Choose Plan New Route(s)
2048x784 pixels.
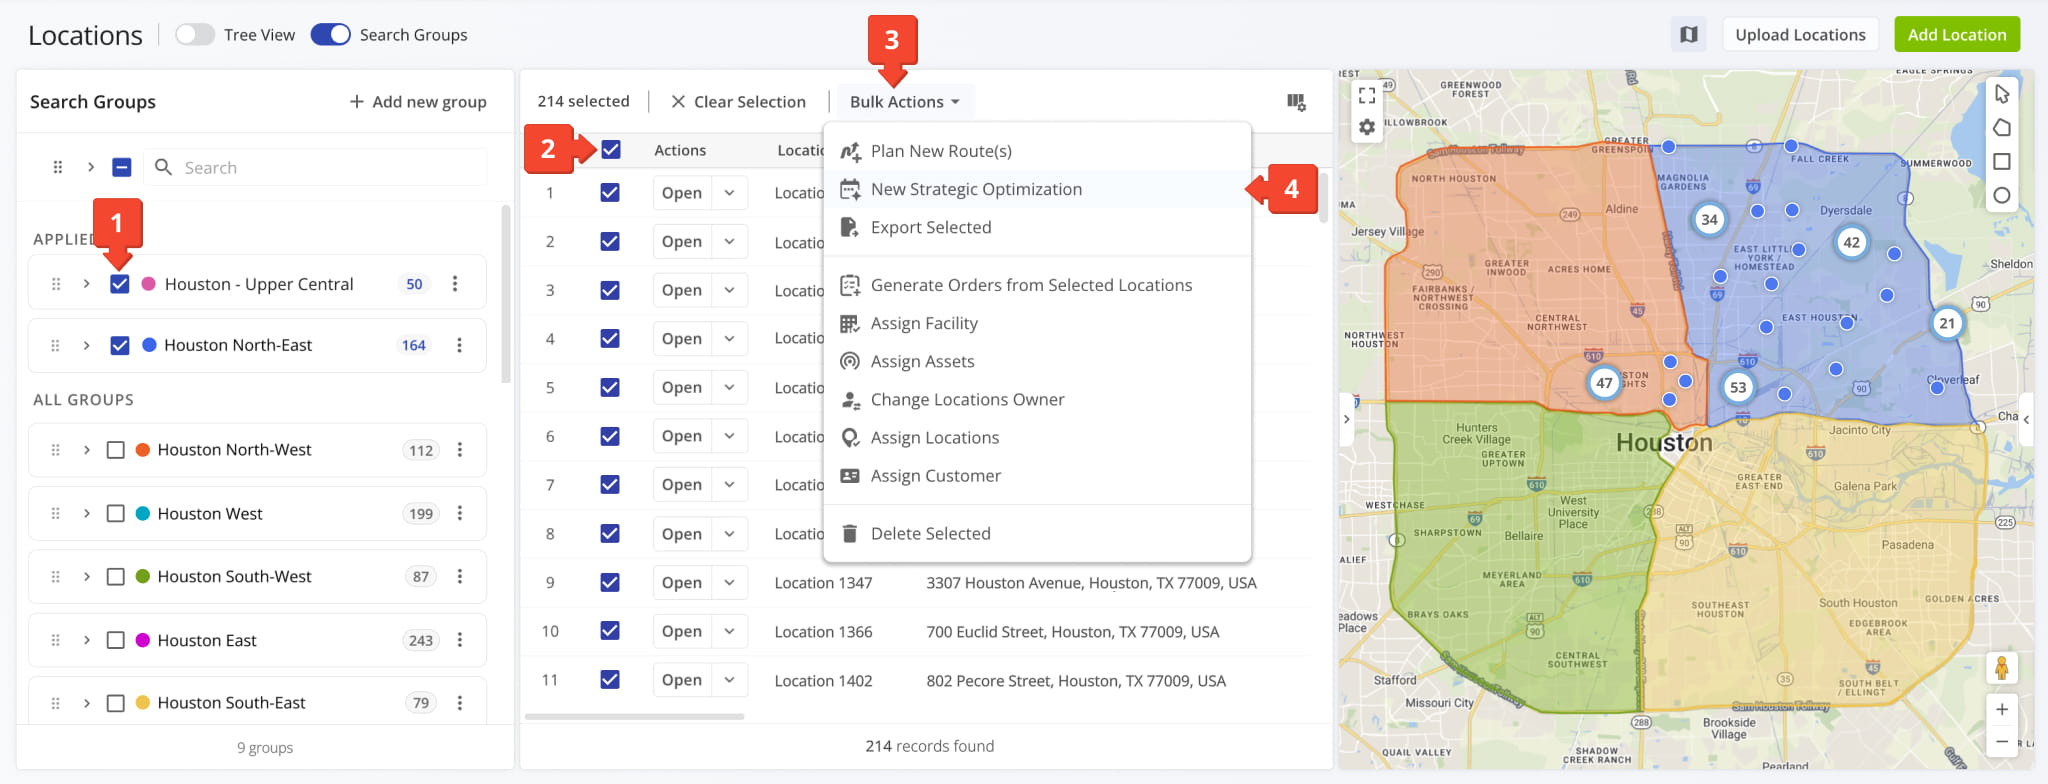click(1037, 151)
